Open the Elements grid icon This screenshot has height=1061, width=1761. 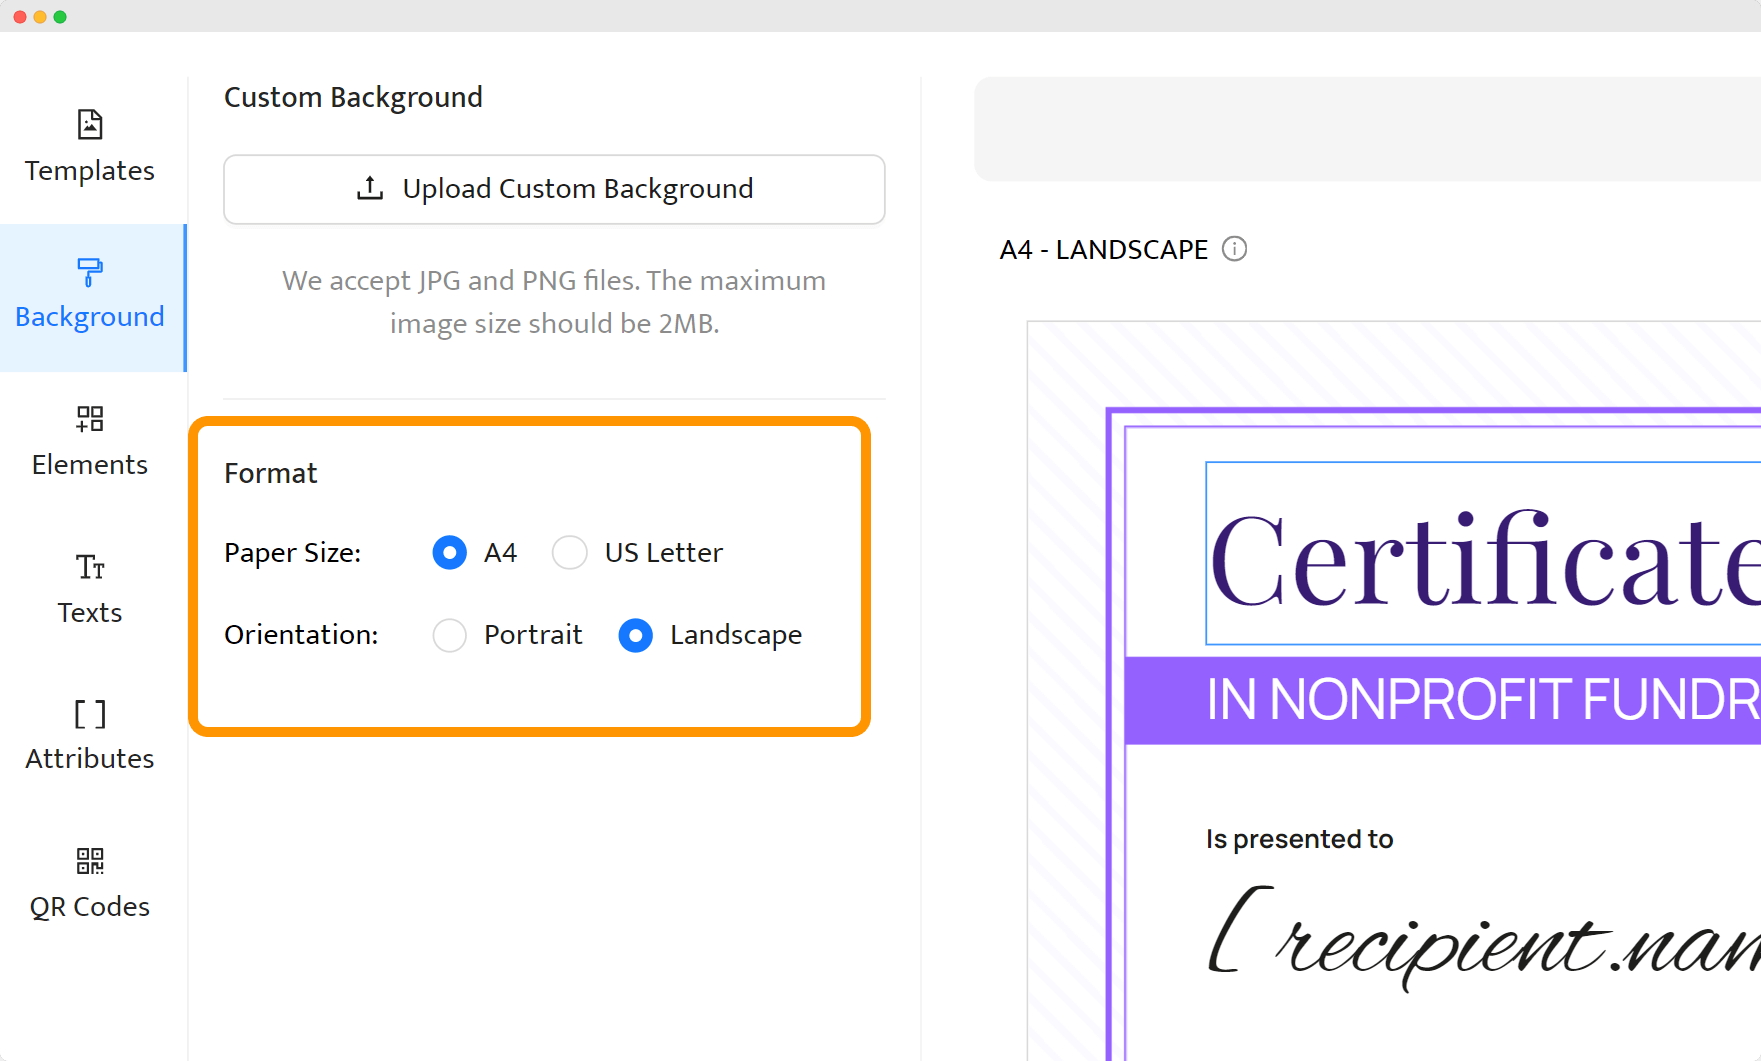90,418
